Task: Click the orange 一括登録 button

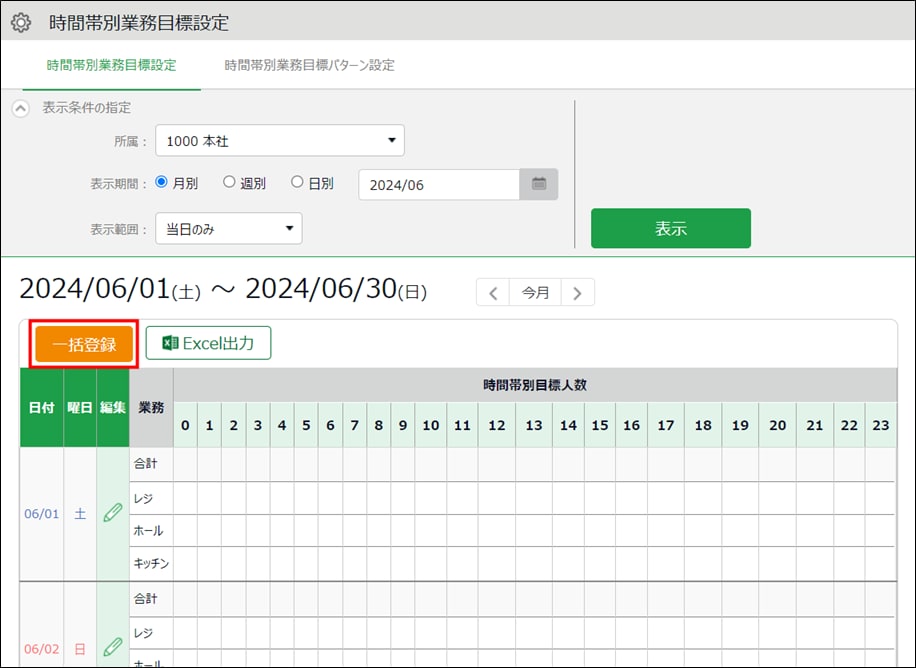Action: [84, 345]
